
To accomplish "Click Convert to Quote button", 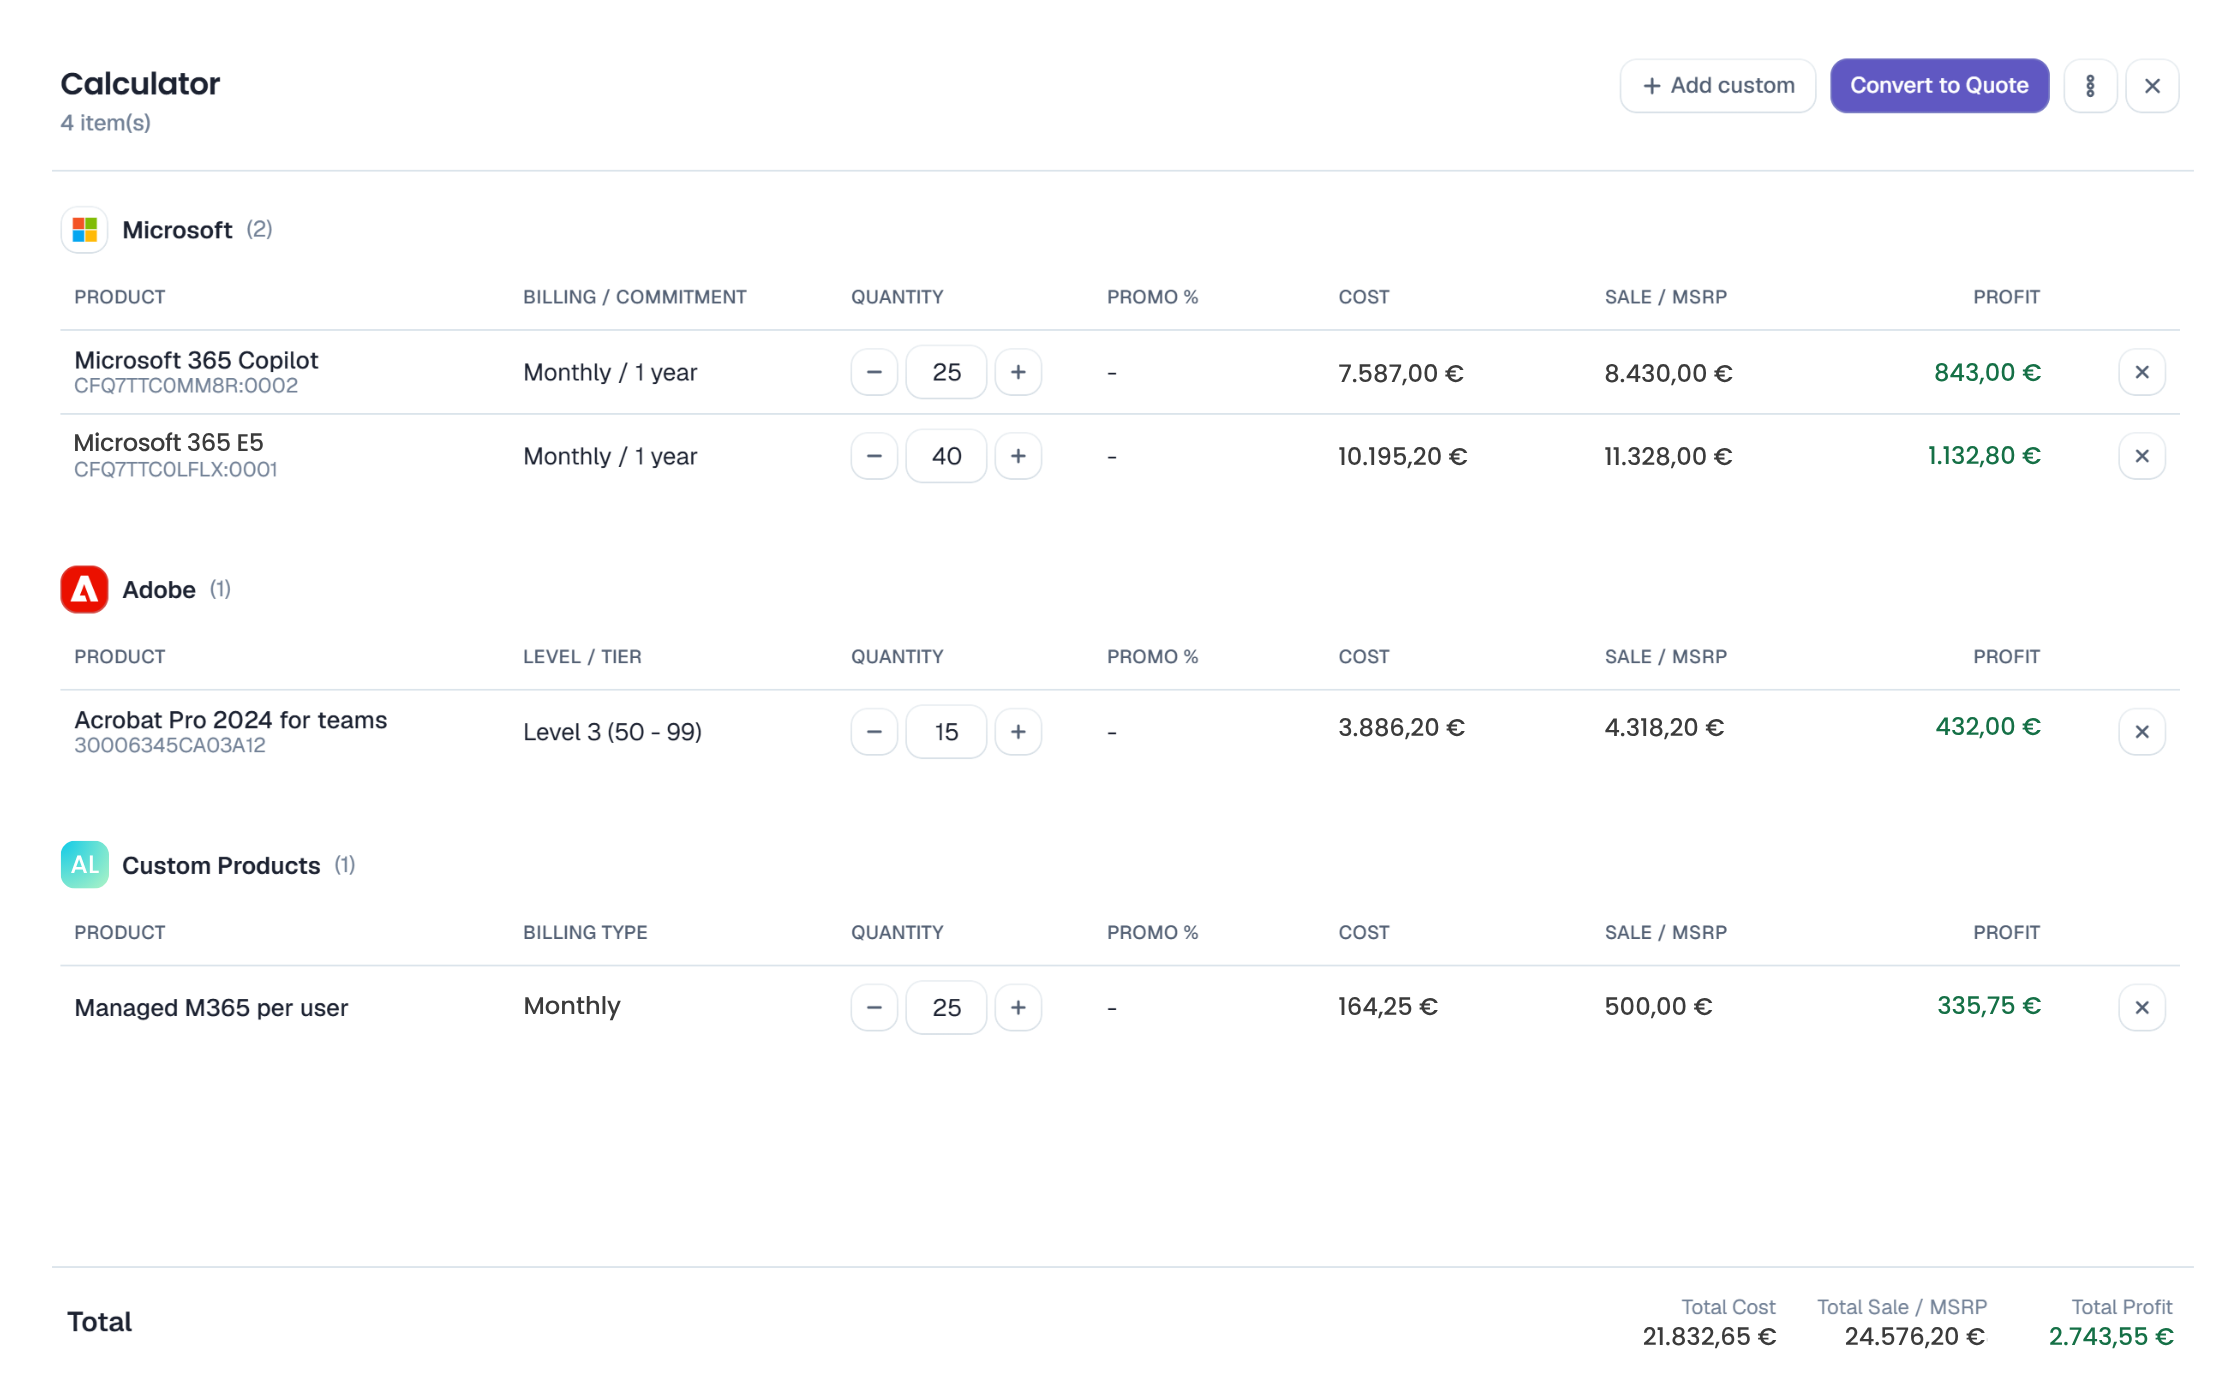I will [1939, 86].
